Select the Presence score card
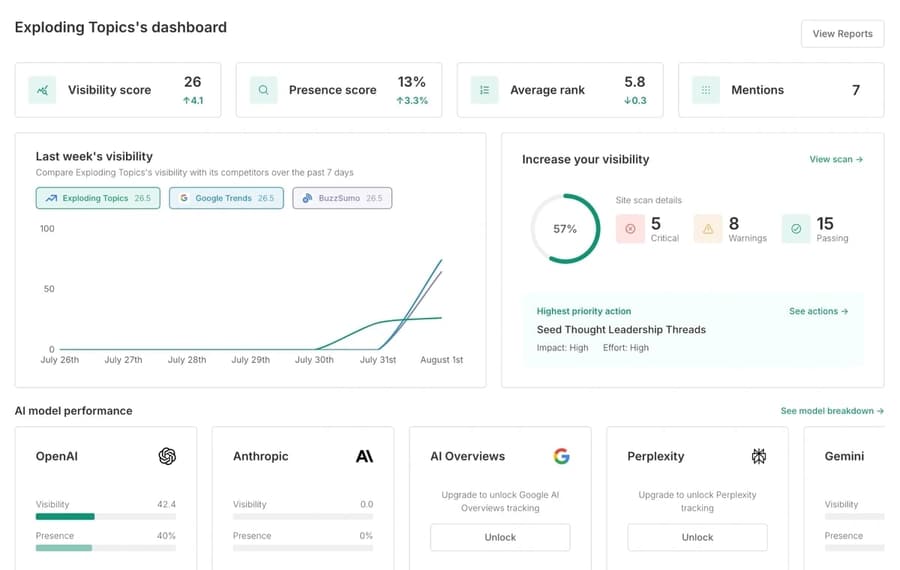Screen dimensions: 900x570 (x=339, y=90)
